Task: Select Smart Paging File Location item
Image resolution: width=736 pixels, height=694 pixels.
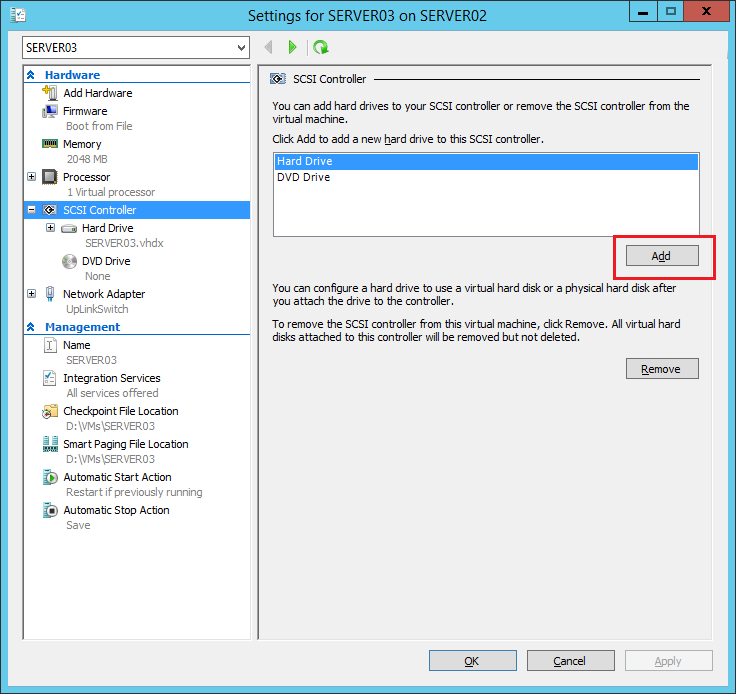Action: click(126, 444)
